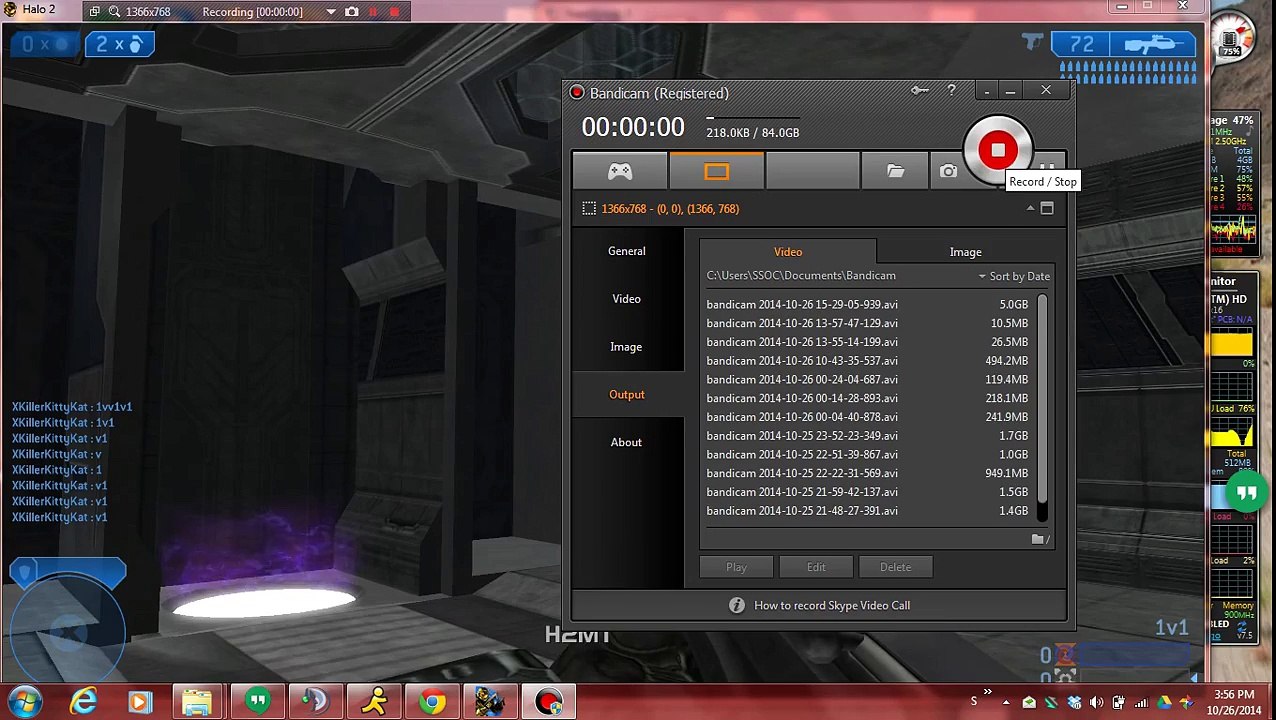This screenshot has width=1276, height=720.
Task: Click the Delete button
Action: 895,567
